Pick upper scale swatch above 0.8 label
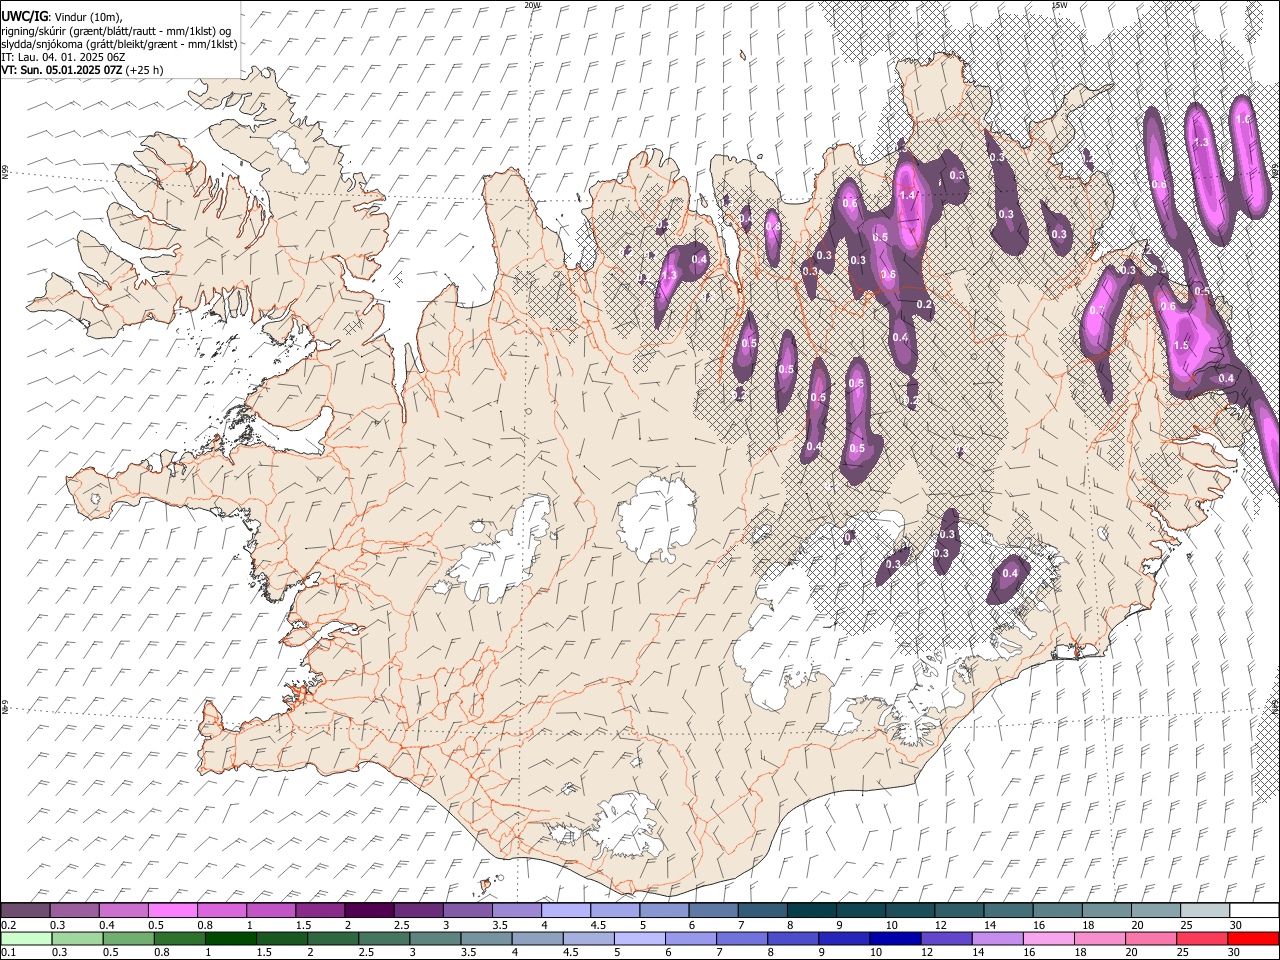 click(x=222, y=910)
